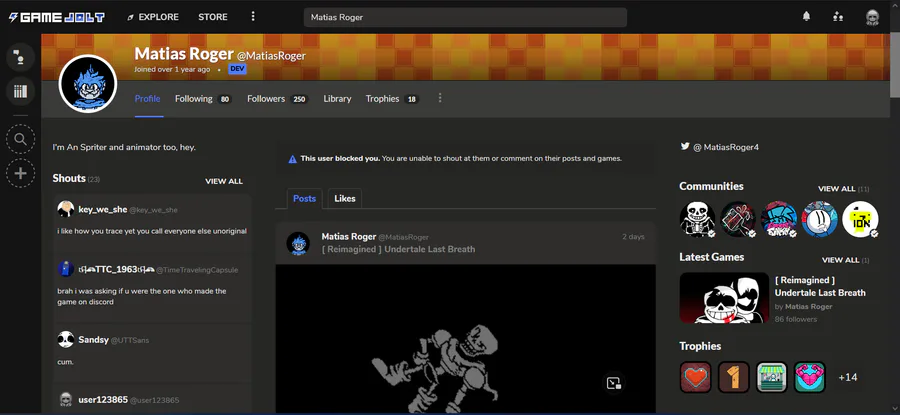Open the second community icon with gift box
The height and width of the screenshot is (415, 900).
(x=738, y=219)
